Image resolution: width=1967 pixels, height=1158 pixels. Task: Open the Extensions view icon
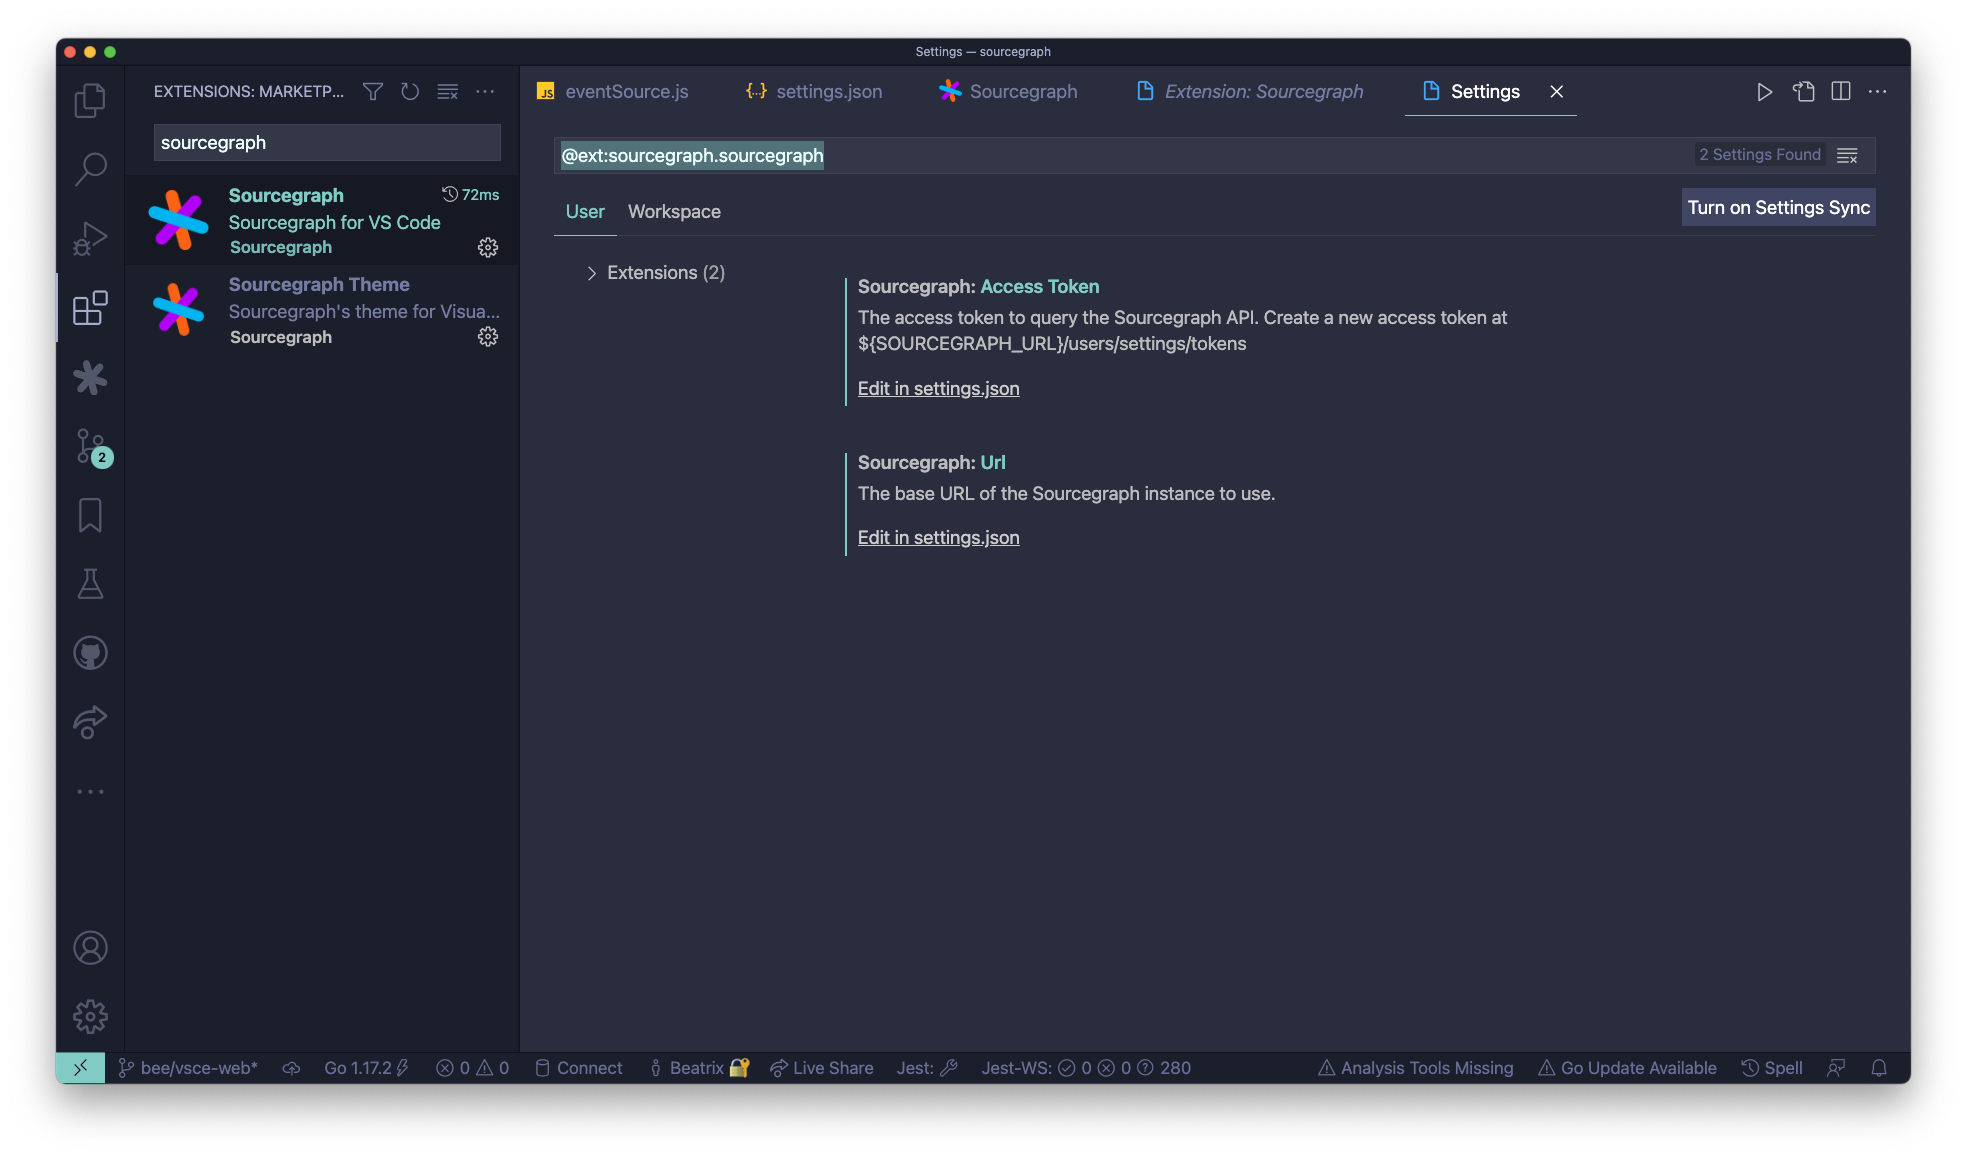tap(90, 308)
